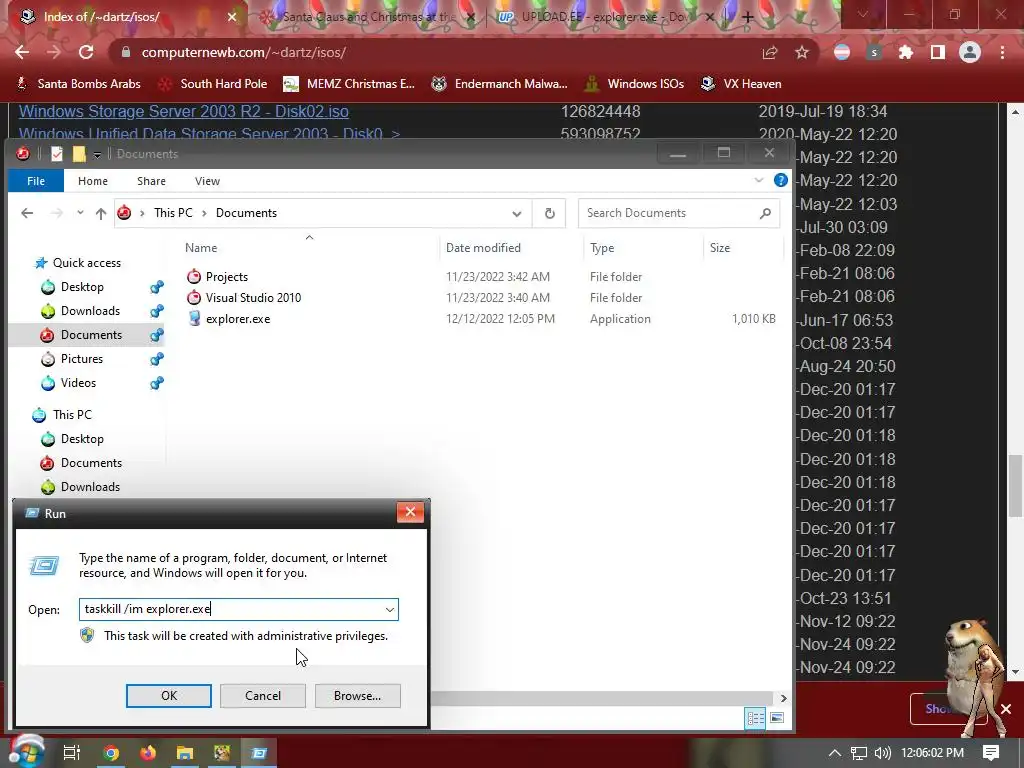Click the Run taskbar icon
The width and height of the screenshot is (1024, 768).
259,753
